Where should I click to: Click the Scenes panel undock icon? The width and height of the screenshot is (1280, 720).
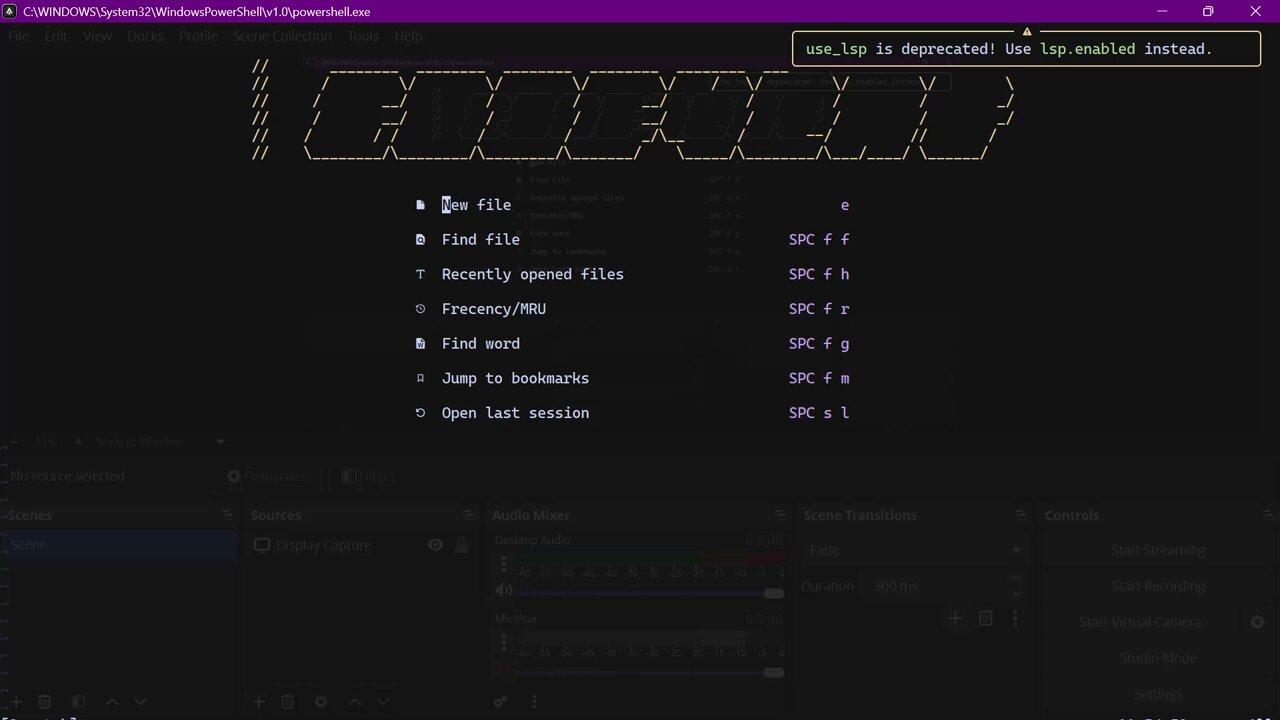(227, 515)
